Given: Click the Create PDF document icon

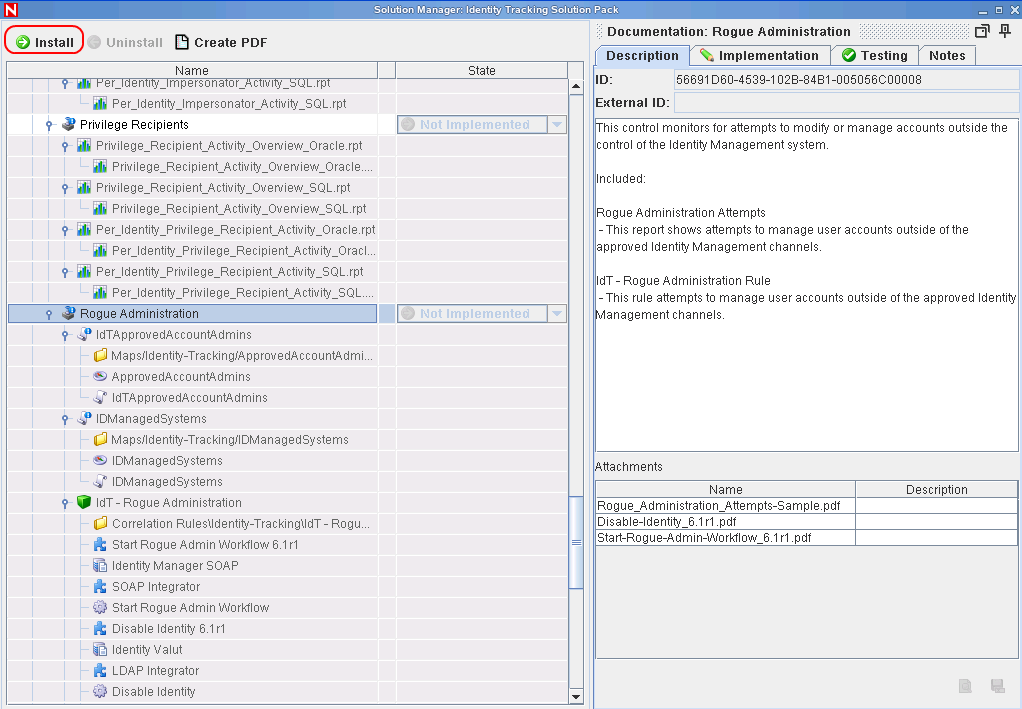Looking at the screenshot, I should point(182,42).
